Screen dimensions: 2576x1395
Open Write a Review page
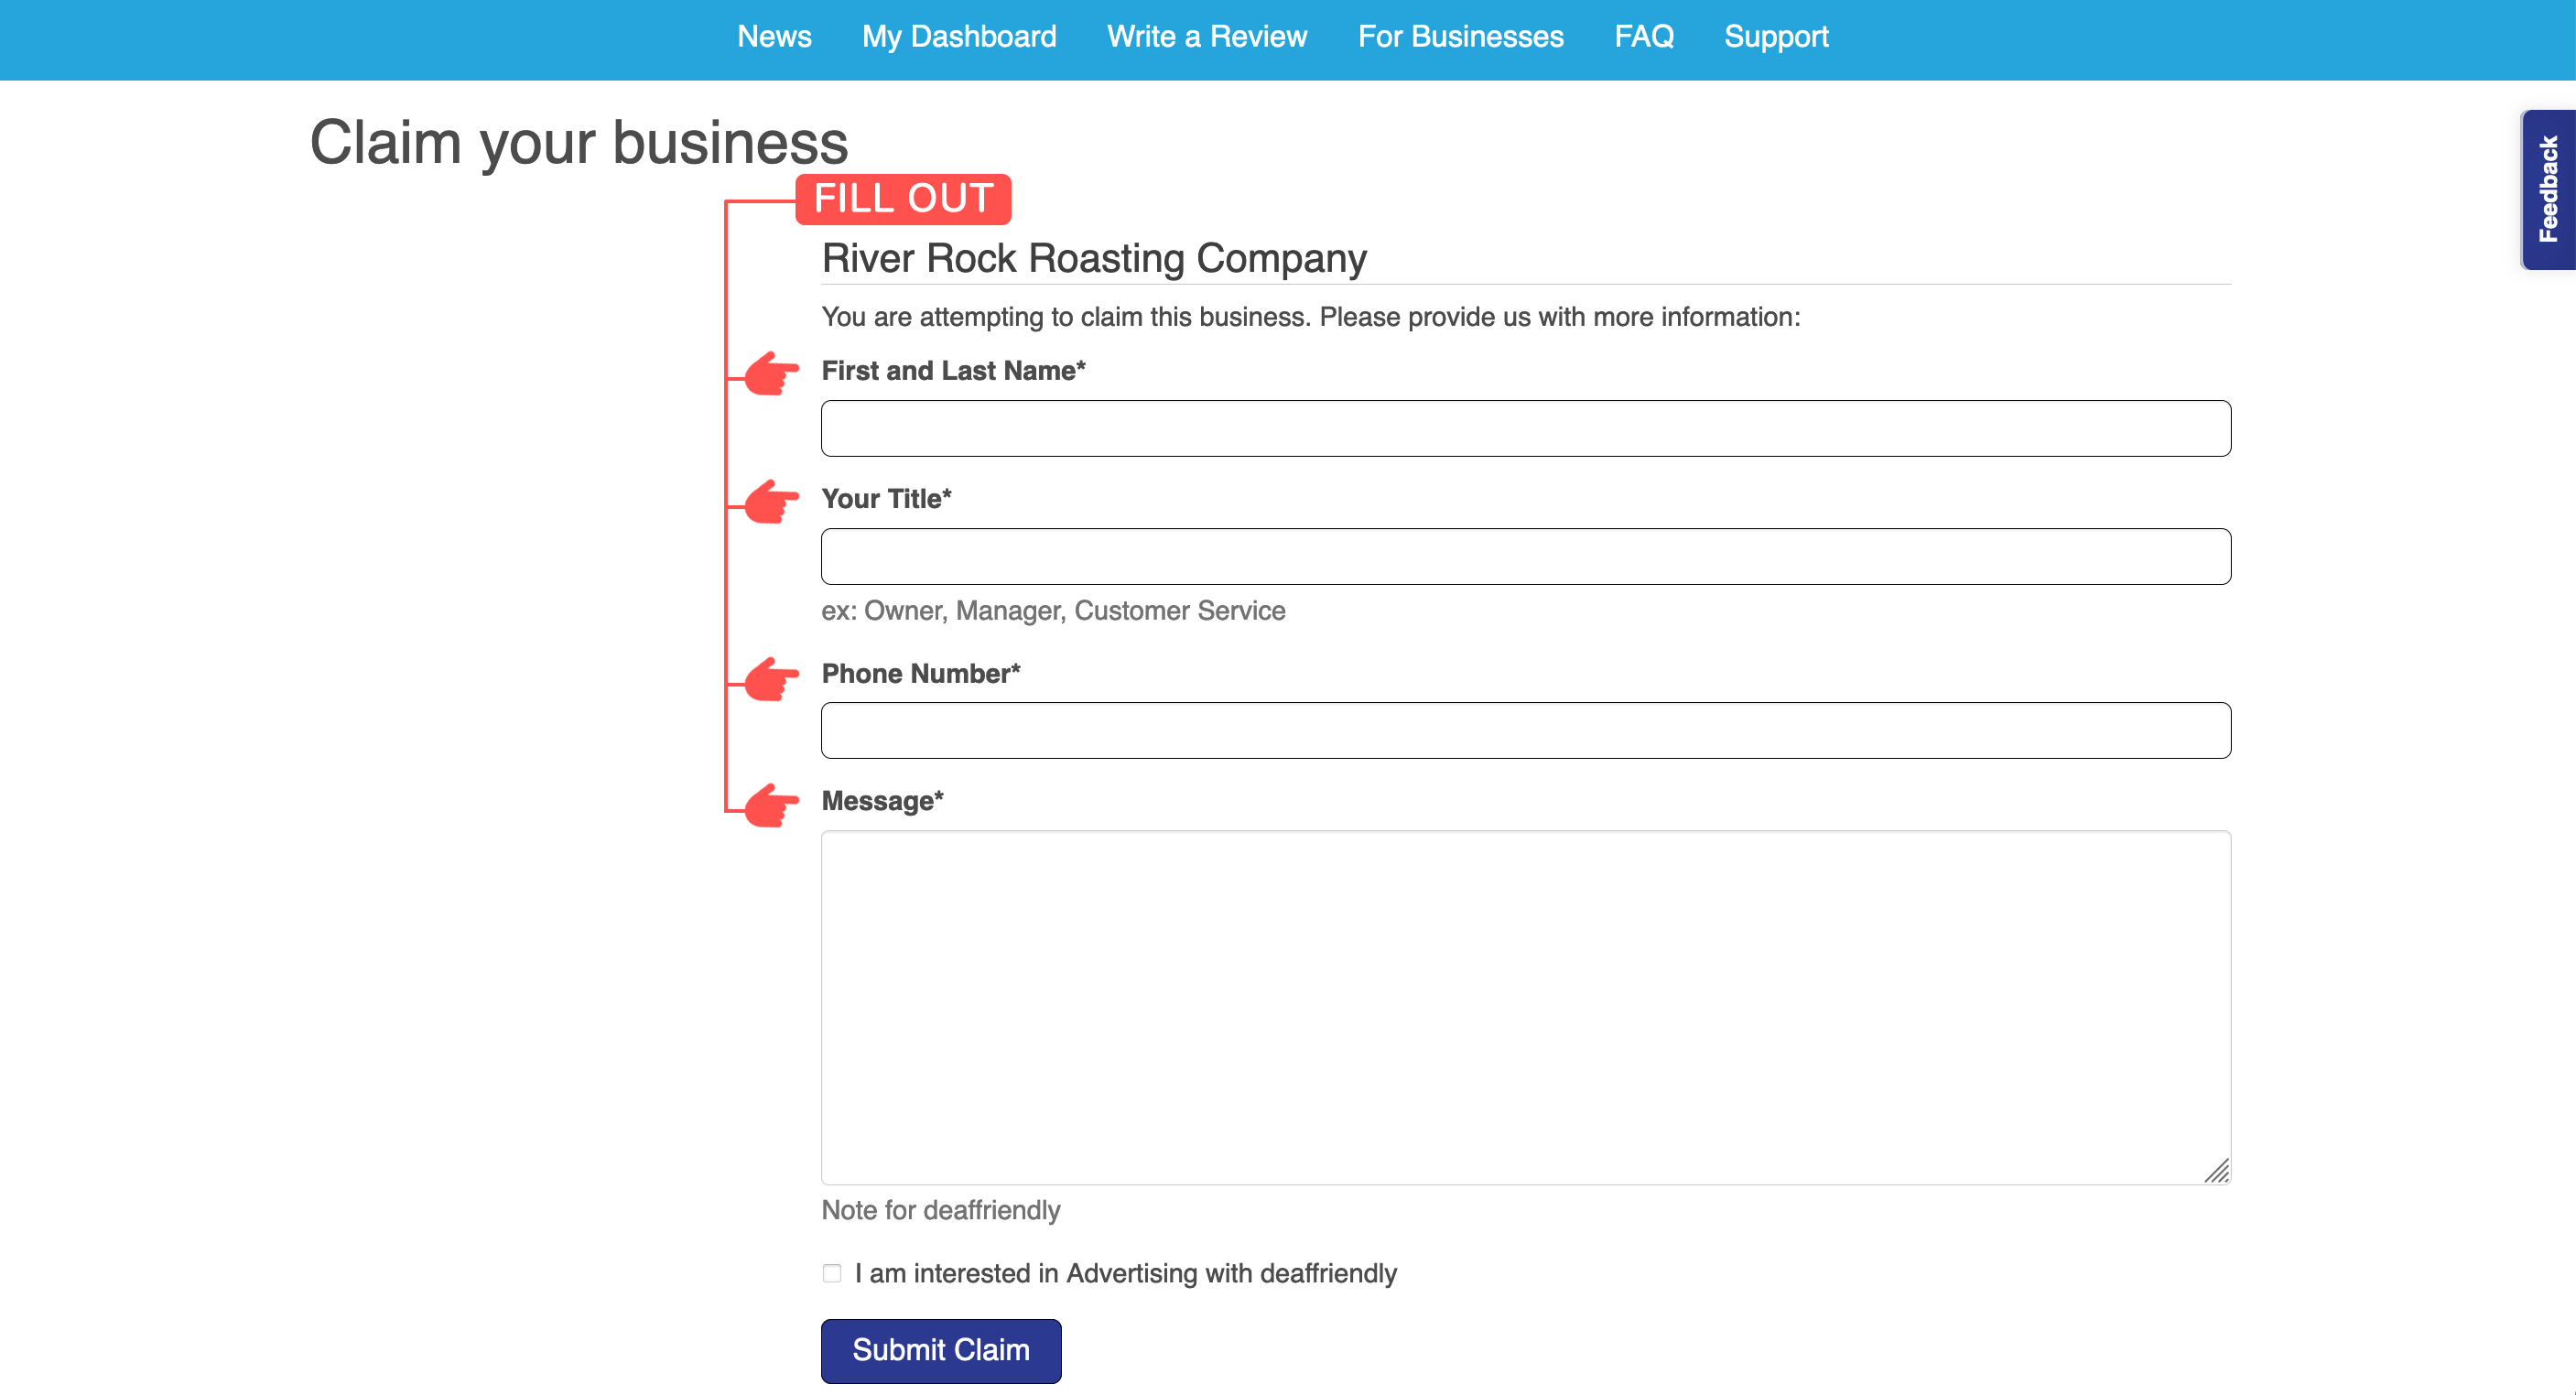1207,37
